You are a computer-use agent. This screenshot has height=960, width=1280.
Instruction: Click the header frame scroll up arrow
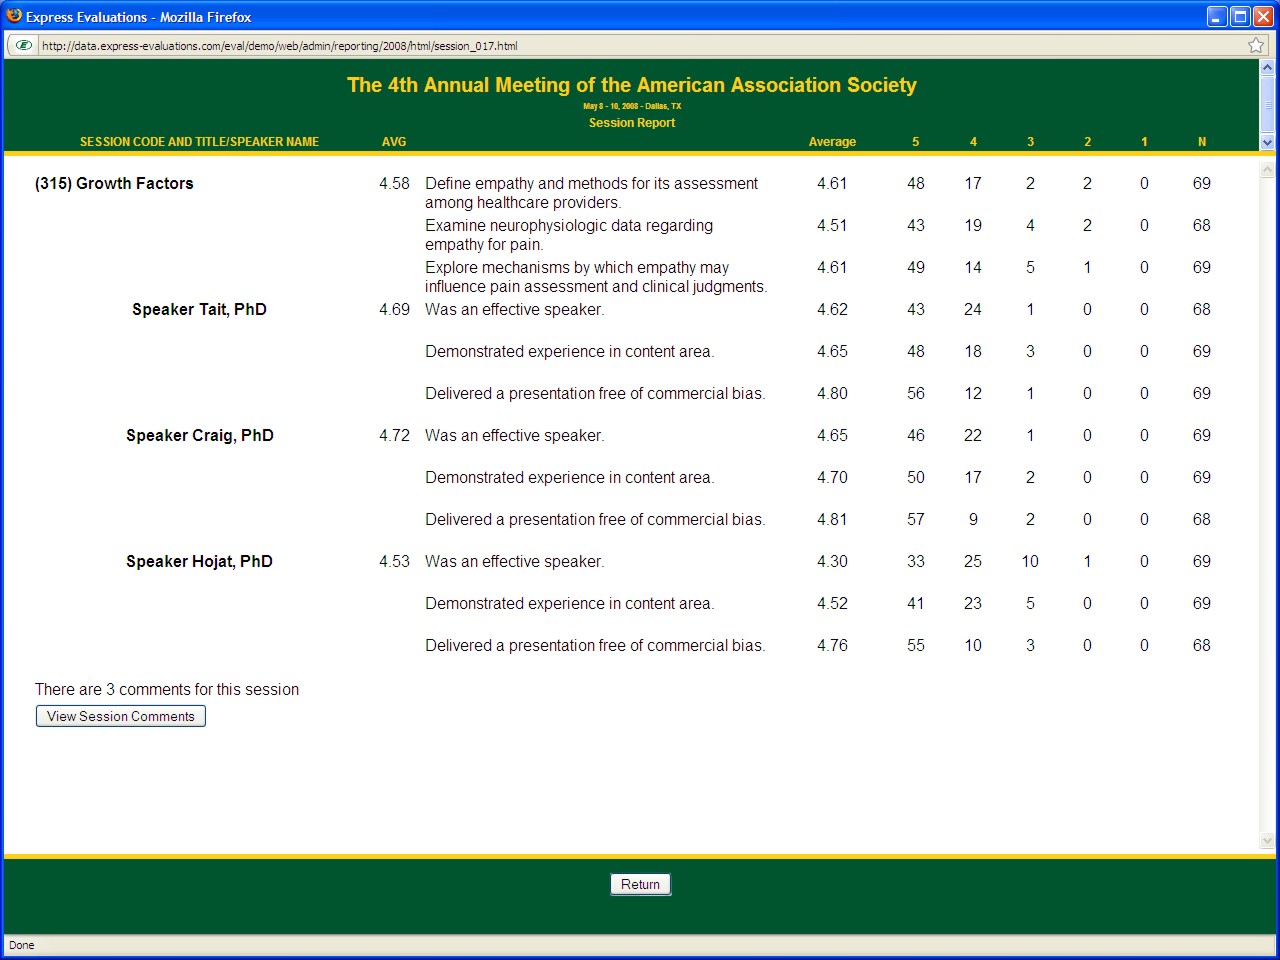coord(1267,67)
